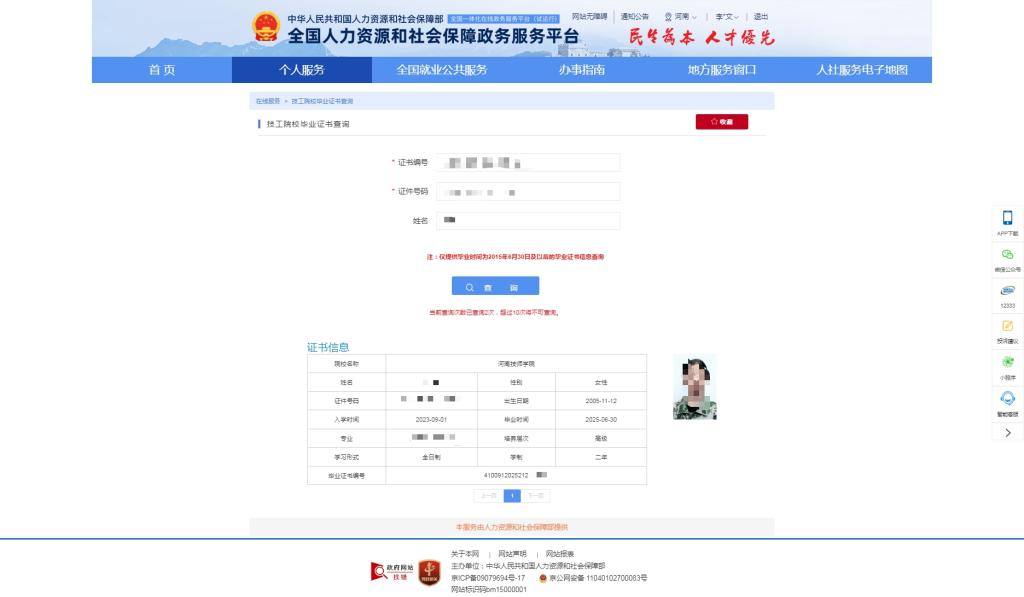The height and width of the screenshot is (597, 1024).
Task: Click the 网站无障碍 link
Action: [x=589, y=17]
